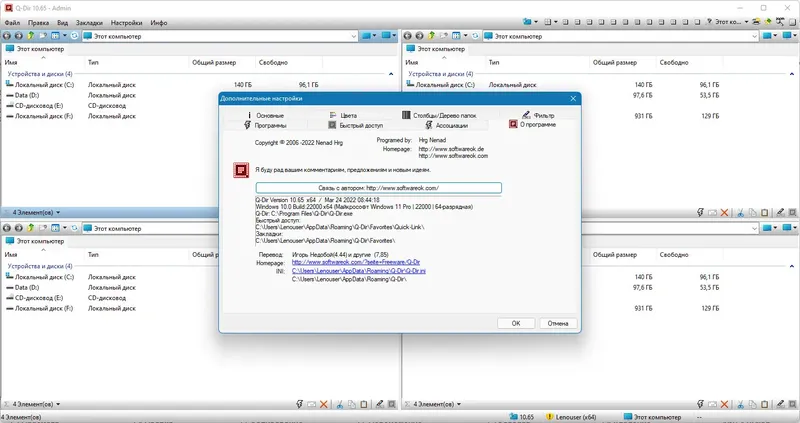Select 'Data (D:)' in the top-left pane
Viewport: 800px width, 423px height.
pyautogui.click(x=22, y=95)
